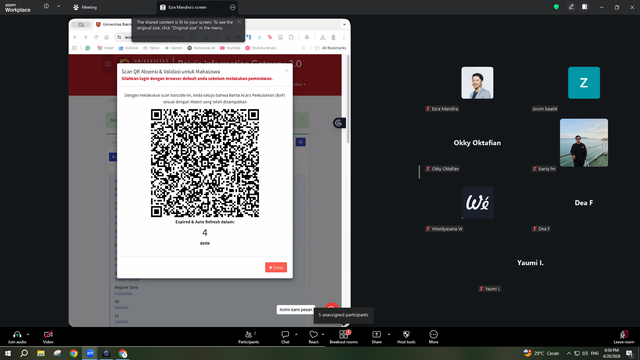Viewport: 640px width, 360px height.
Task: Click Grammarly floating icon
Action: pyautogui.click(x=338, y=123)
